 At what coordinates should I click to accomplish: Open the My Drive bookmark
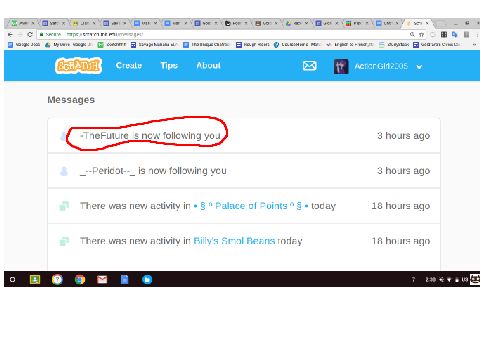pyautogui.click(x=69, y=45)
